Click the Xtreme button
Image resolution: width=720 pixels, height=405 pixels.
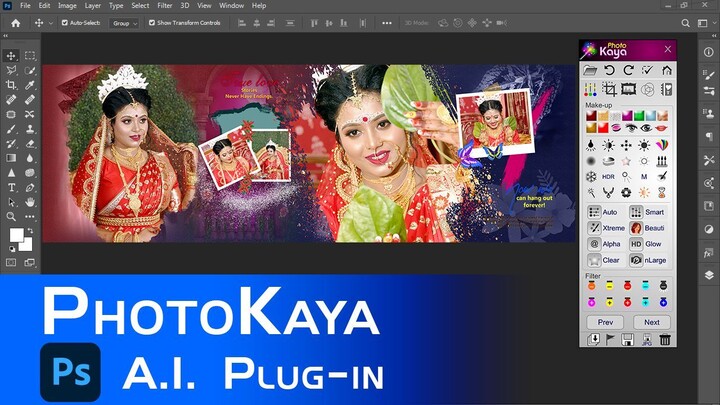tap(606, 228)
